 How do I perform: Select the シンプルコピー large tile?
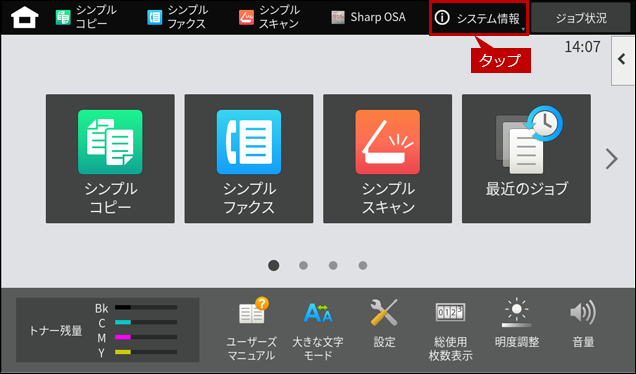pos(110,159)
